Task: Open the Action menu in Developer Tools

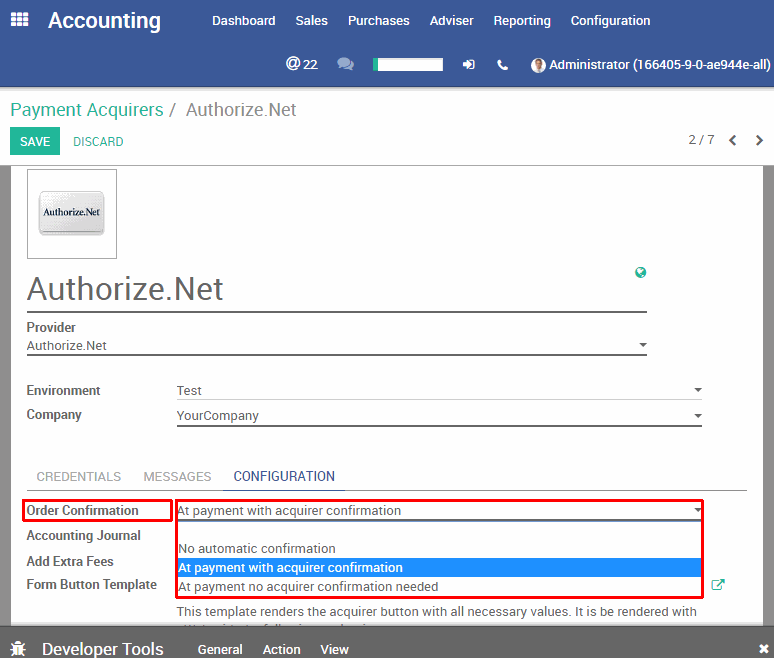Action: 281,649
